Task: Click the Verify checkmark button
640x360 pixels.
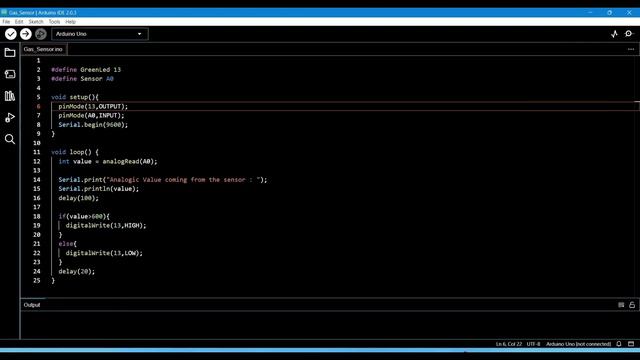Action: (x=11, y=34)
